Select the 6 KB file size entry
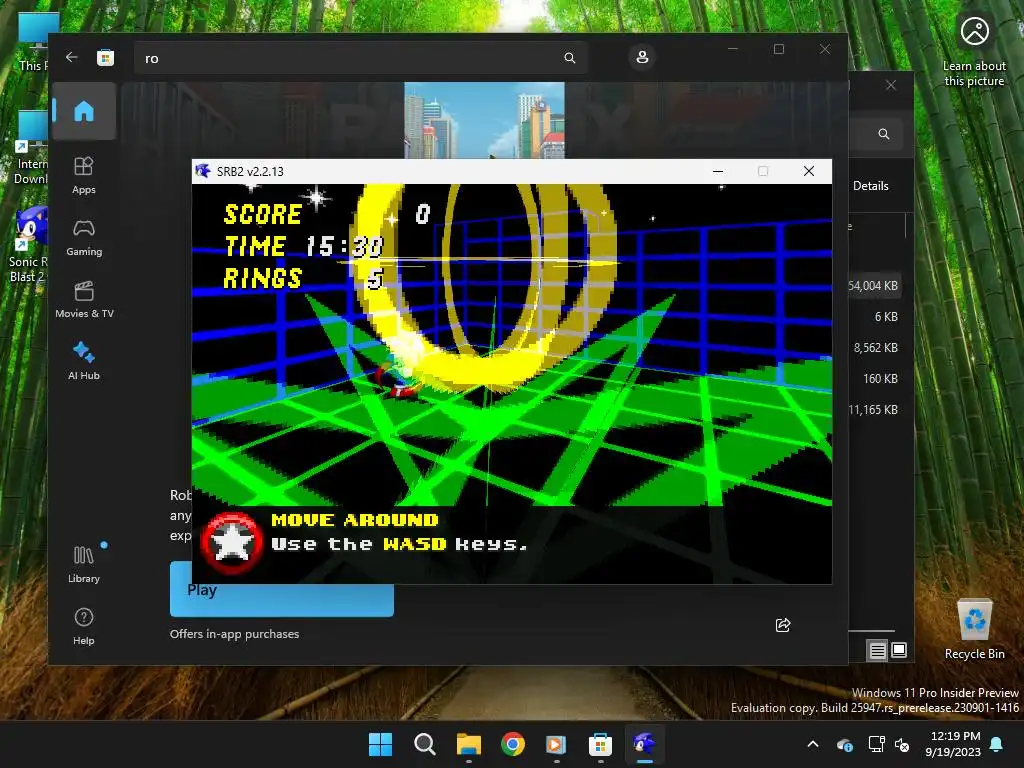Screen dimensions: 1024x768 (886, 317)
